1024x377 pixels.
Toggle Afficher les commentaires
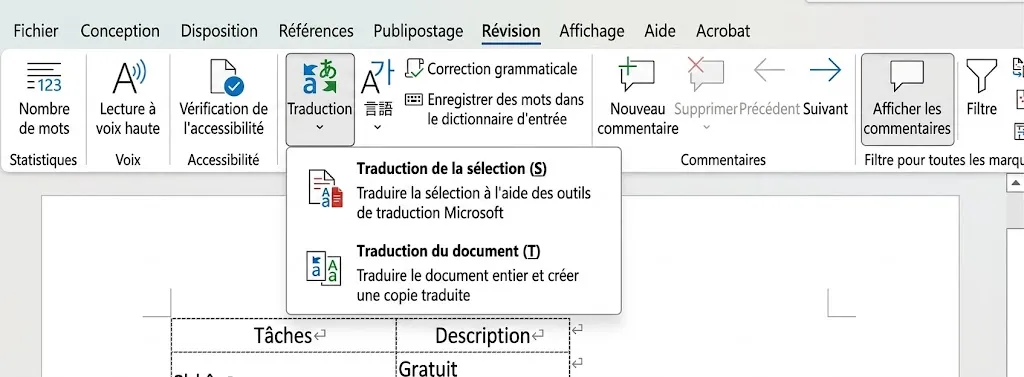[x=907, y=99]
